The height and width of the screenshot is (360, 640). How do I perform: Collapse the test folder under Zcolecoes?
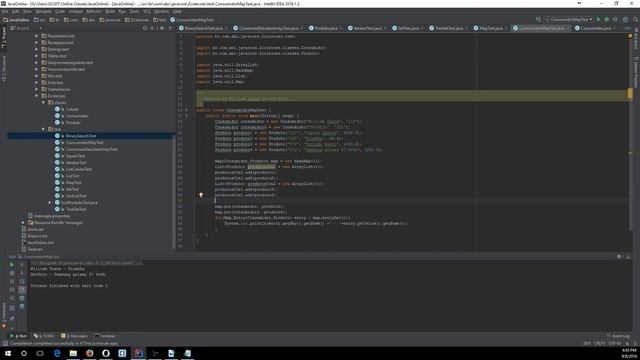click(x=43, y=129)
